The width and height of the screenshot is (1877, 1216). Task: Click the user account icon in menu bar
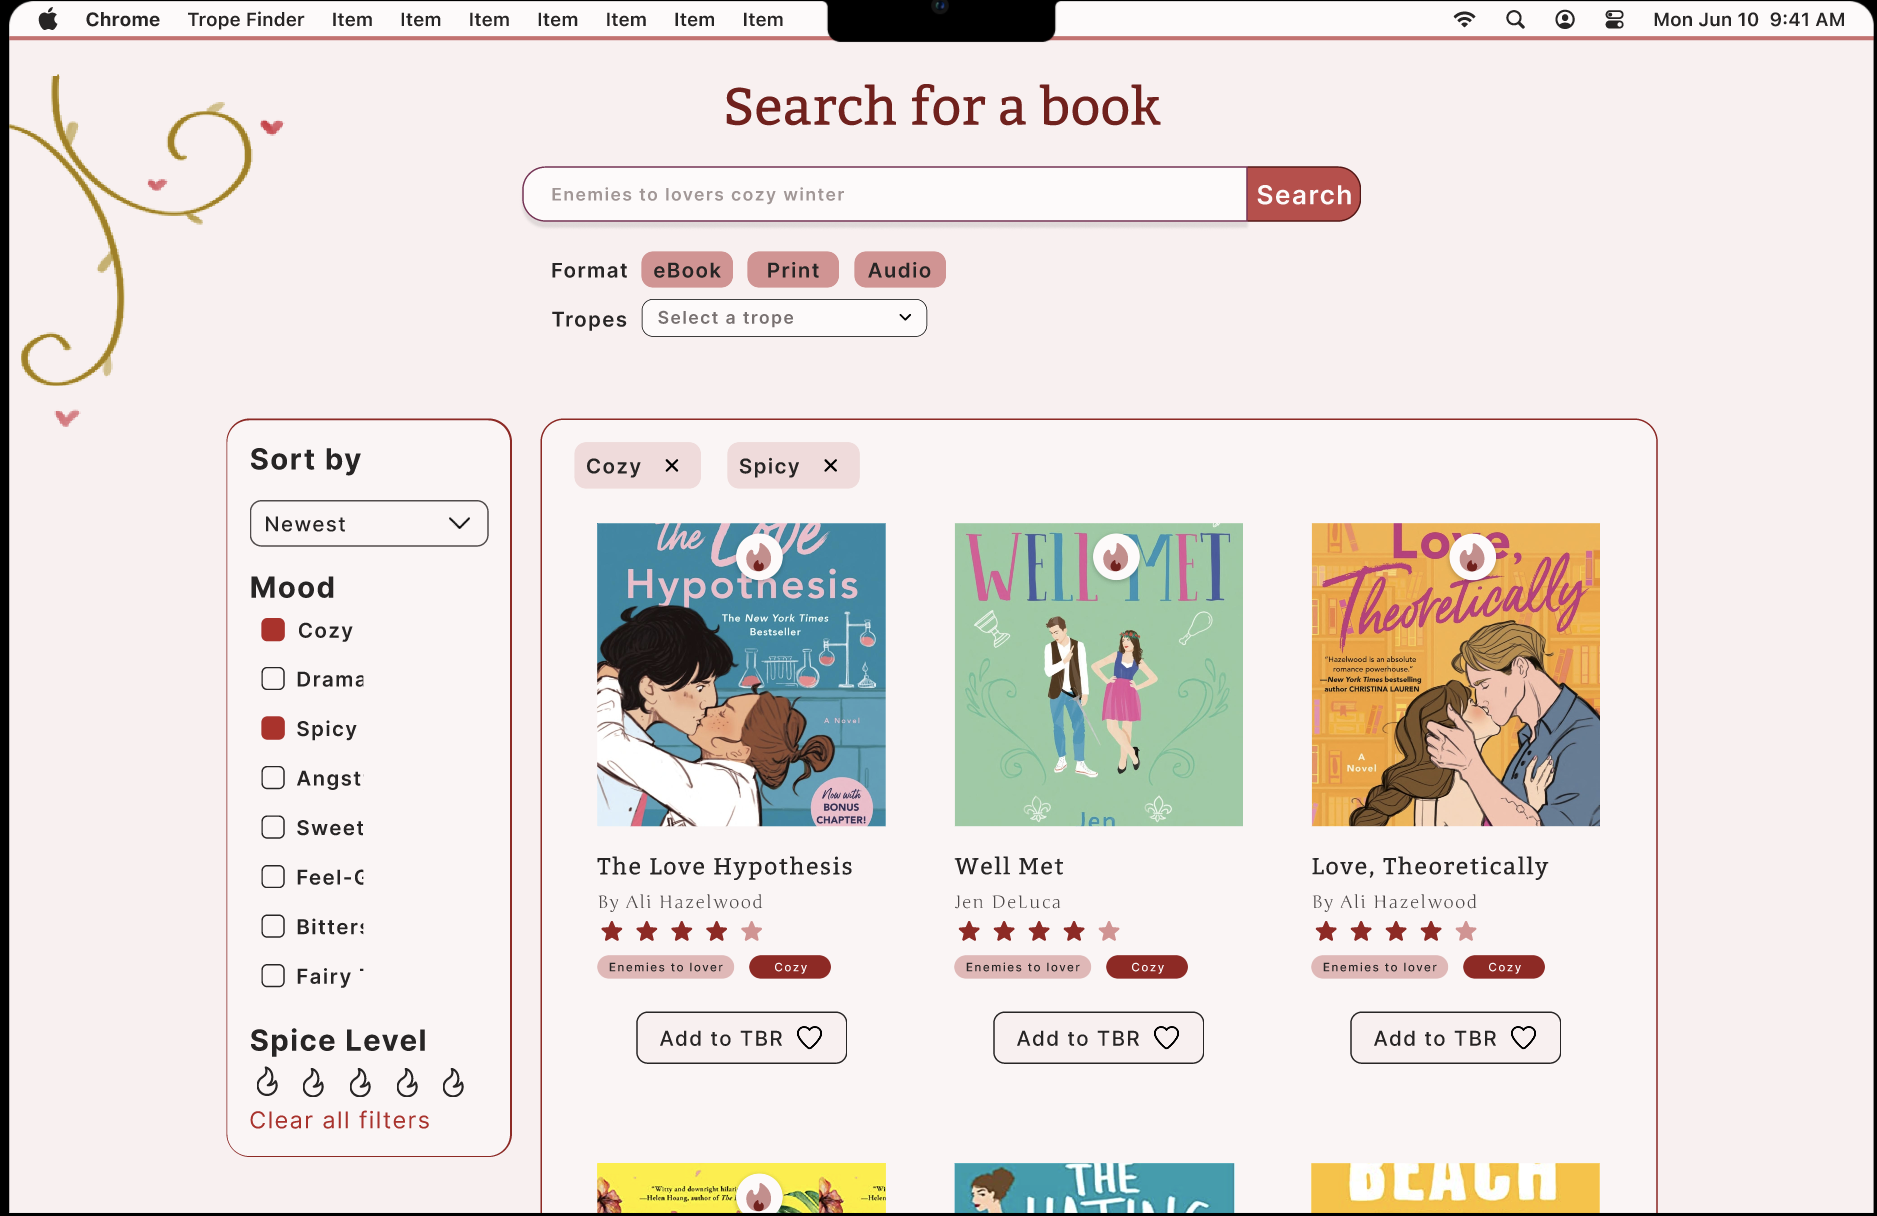click(x=1565, y=19)
